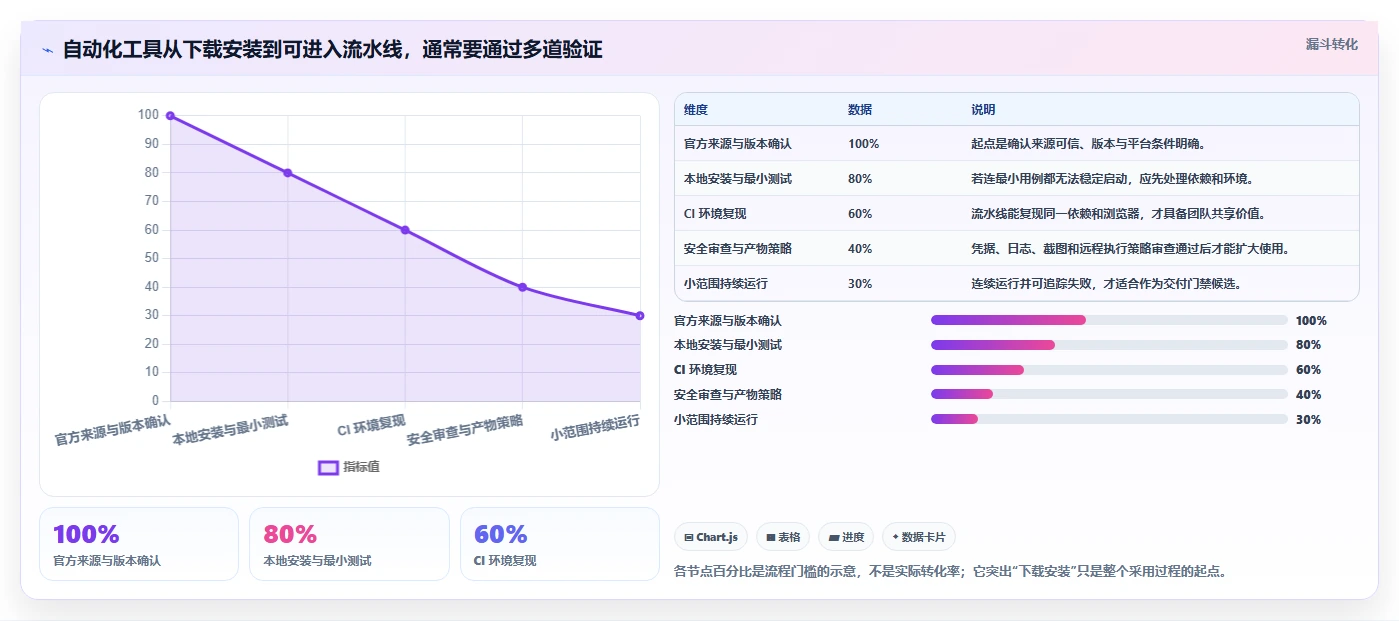The width and height of the screenshot is (1399, 621).
Task: Click table cell 小范围持续运行
Action: pos(726,284)
